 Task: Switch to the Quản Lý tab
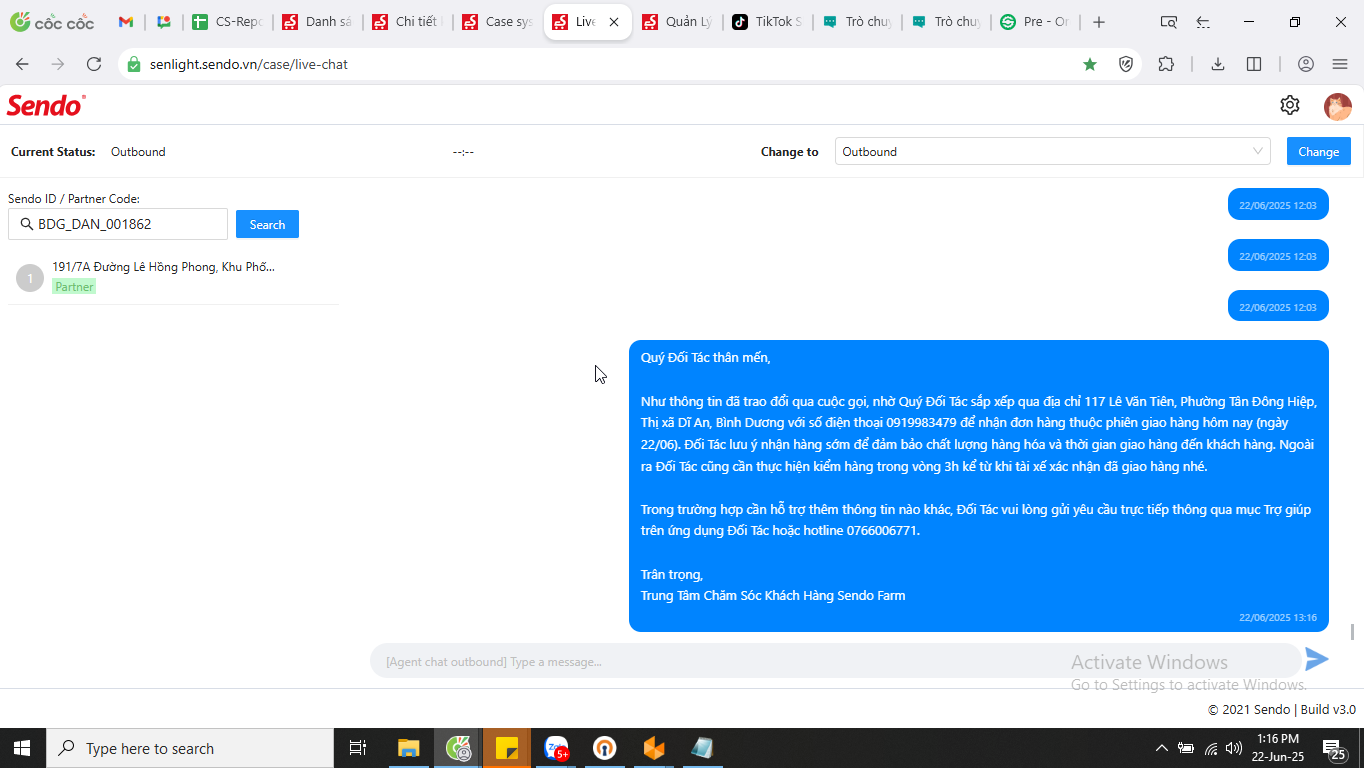(x=678, y=22)
